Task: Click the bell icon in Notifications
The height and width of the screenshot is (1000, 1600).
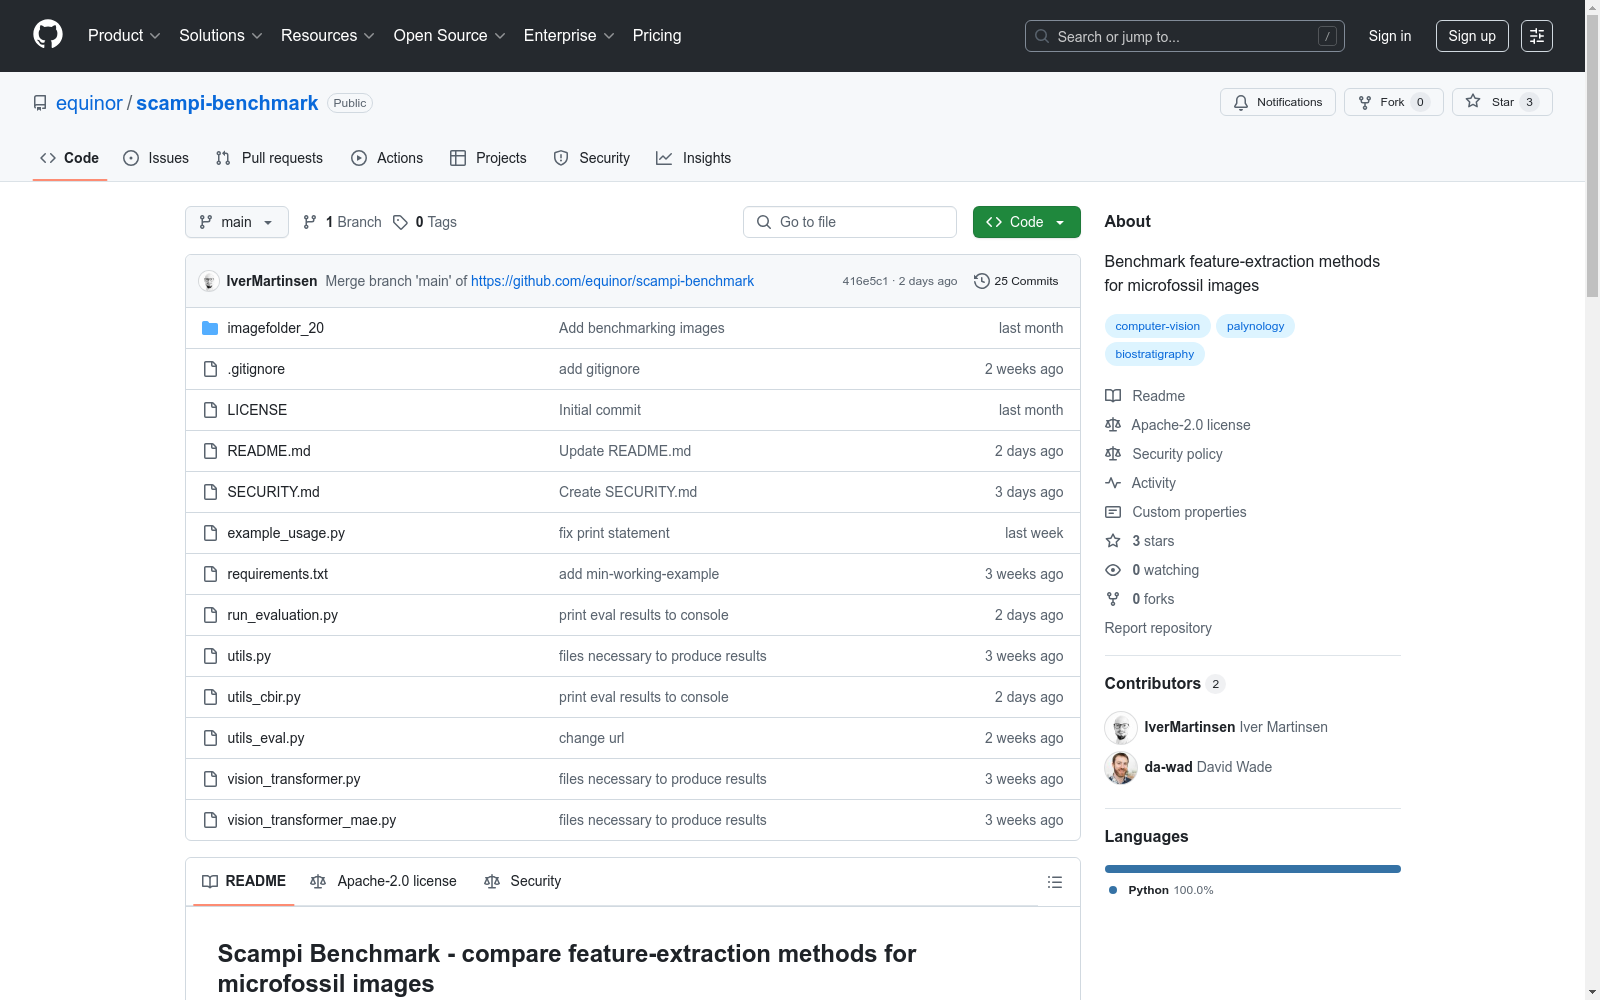Action: point(1241,102)
